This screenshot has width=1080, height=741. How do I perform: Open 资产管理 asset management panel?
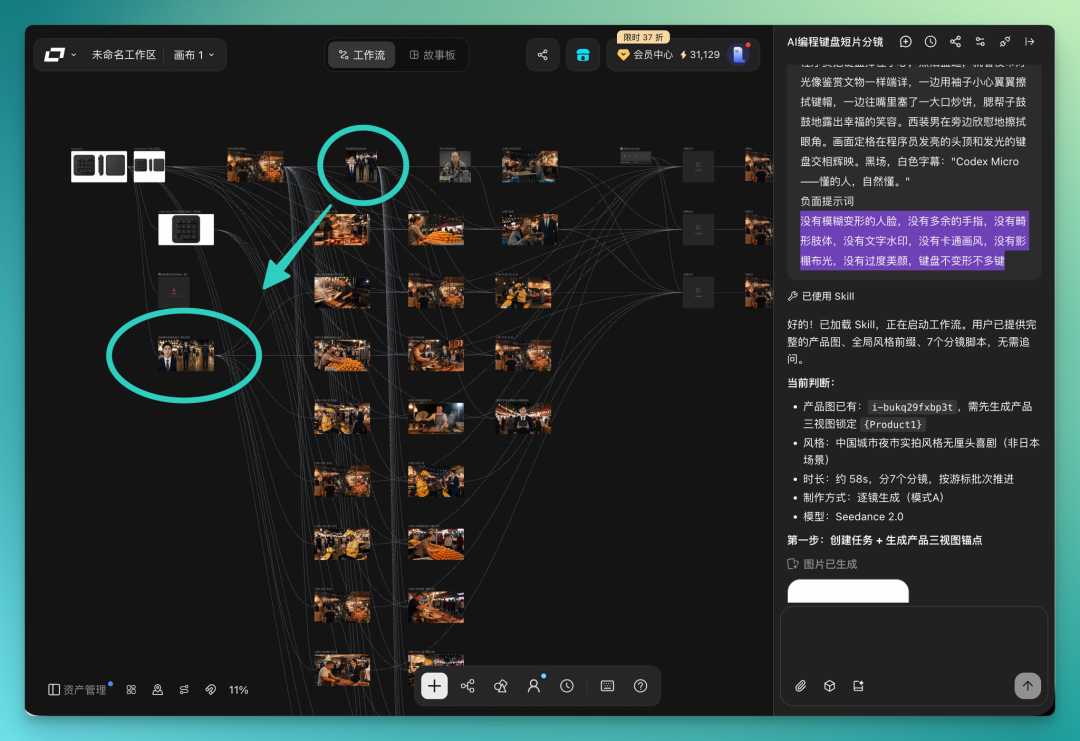tap(77, 689)
